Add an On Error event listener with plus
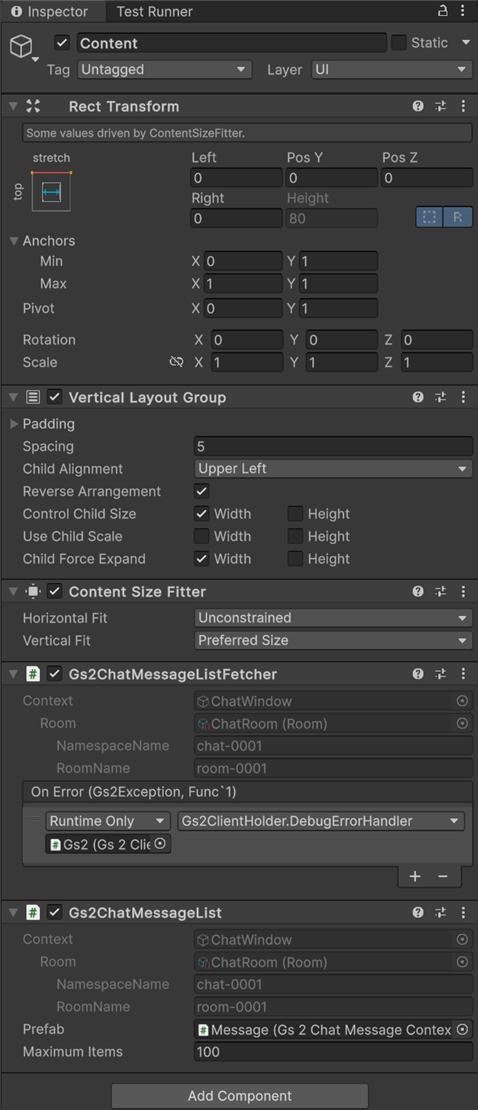This screenshot has height=1110, width=478. point(415,876)
